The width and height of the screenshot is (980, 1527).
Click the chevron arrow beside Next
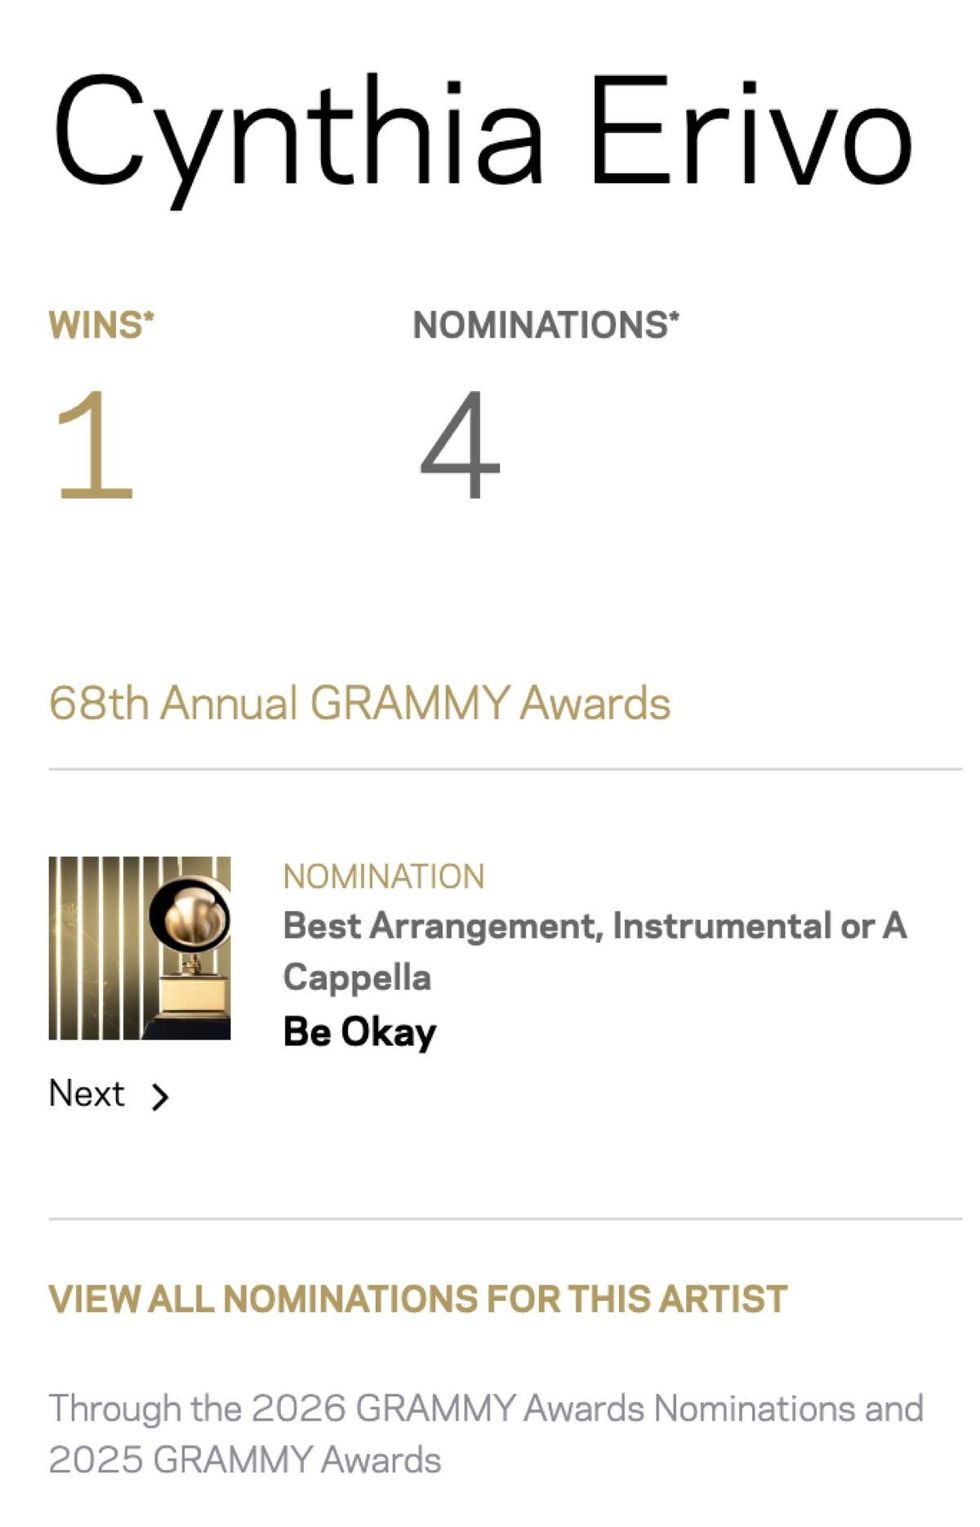coord(160,1097)
